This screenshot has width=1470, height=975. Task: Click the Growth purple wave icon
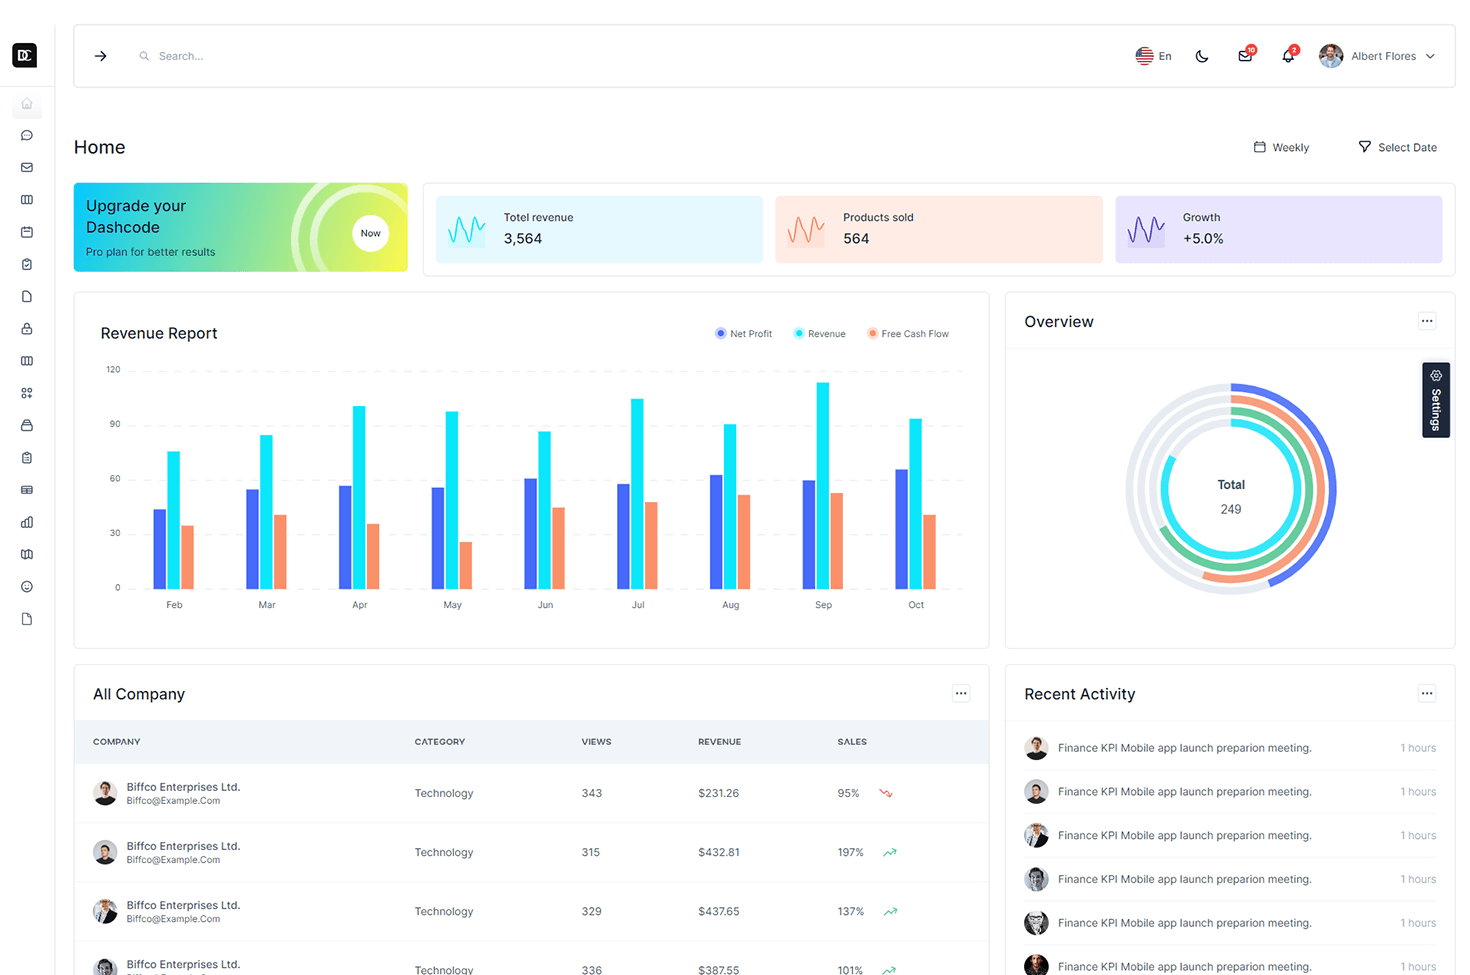click(x=1146, y=230)
